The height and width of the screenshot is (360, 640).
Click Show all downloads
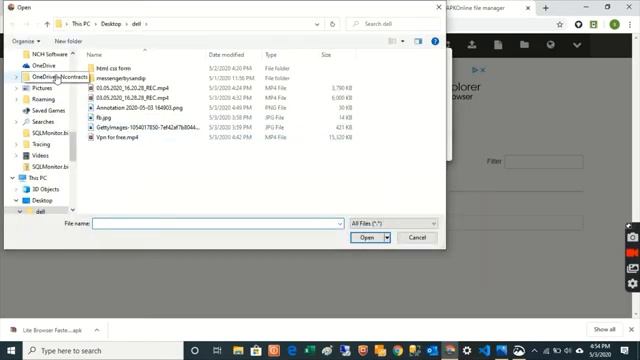[x=604, y=329]
